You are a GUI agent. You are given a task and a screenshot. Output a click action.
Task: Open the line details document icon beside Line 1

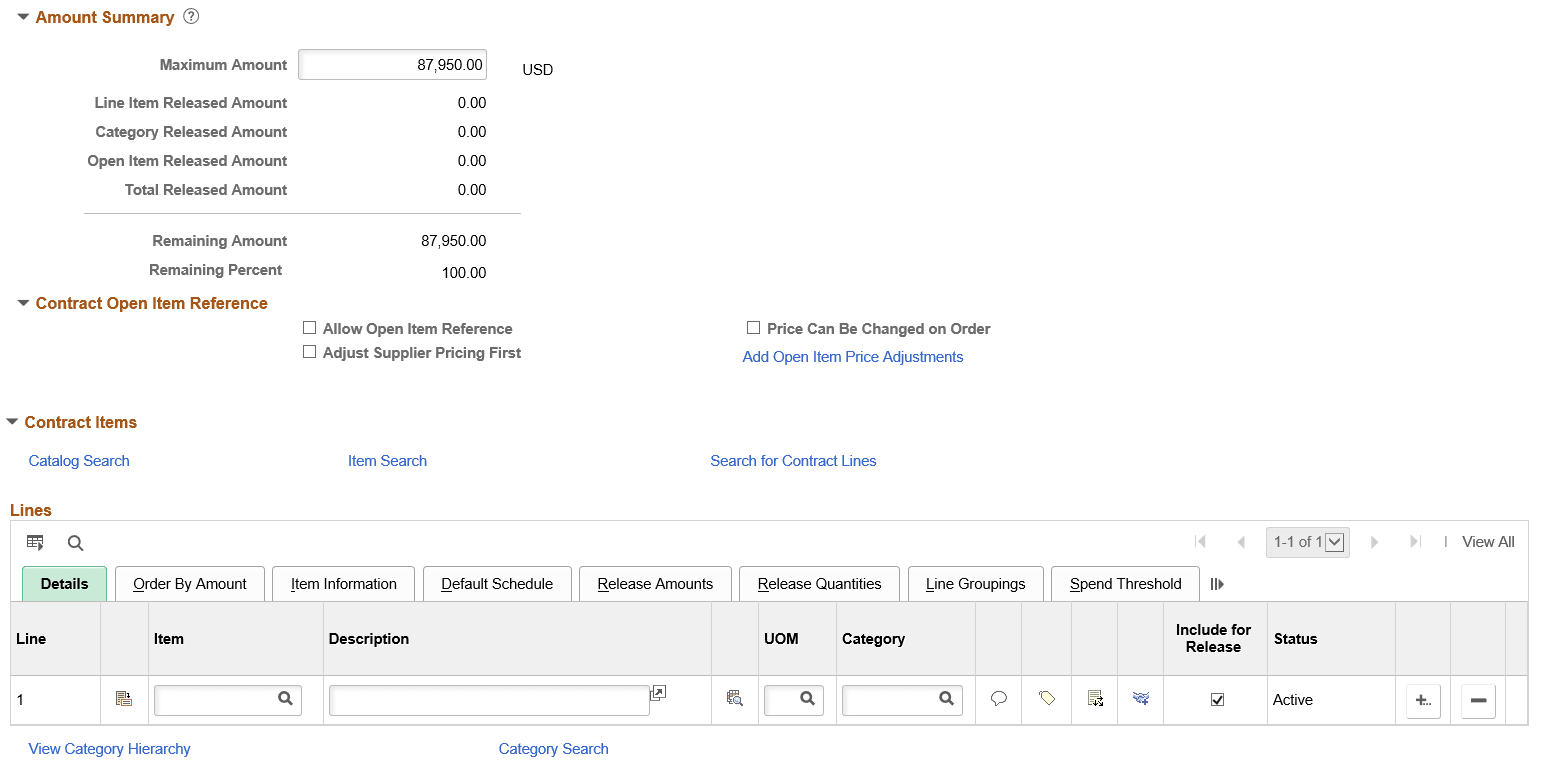tap(124, 700)
